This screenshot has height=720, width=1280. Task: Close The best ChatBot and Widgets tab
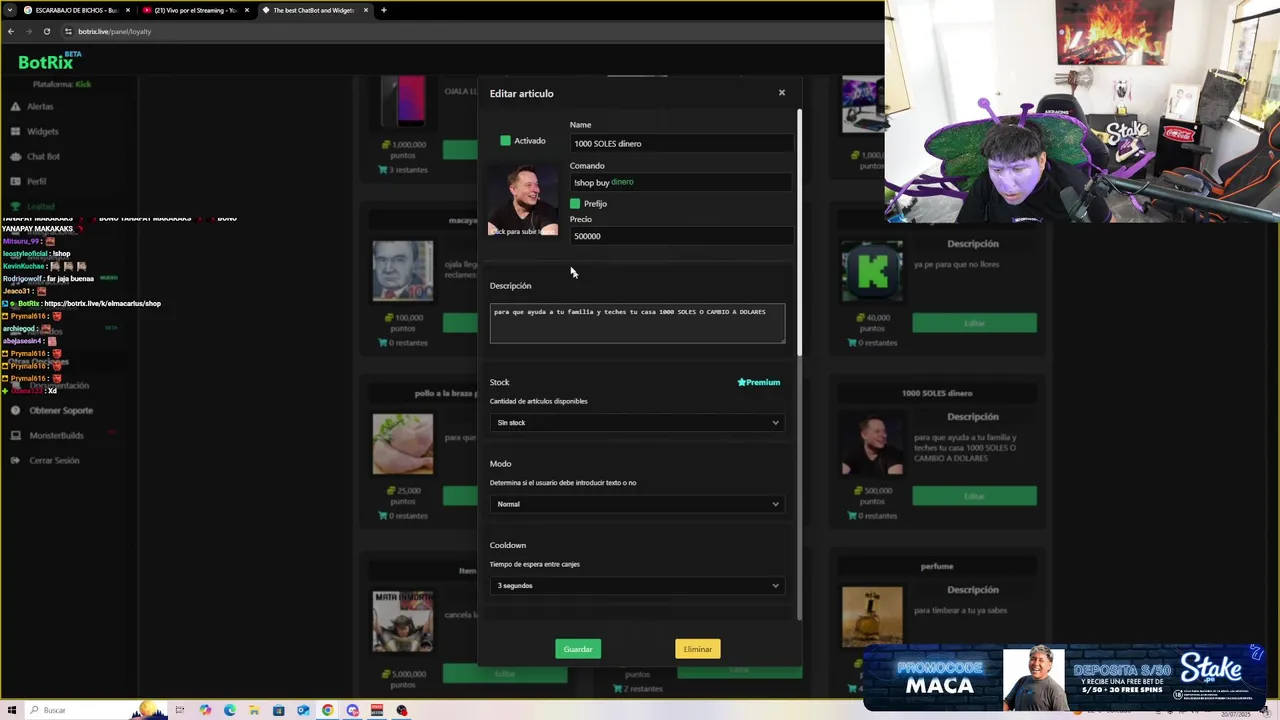366,10
